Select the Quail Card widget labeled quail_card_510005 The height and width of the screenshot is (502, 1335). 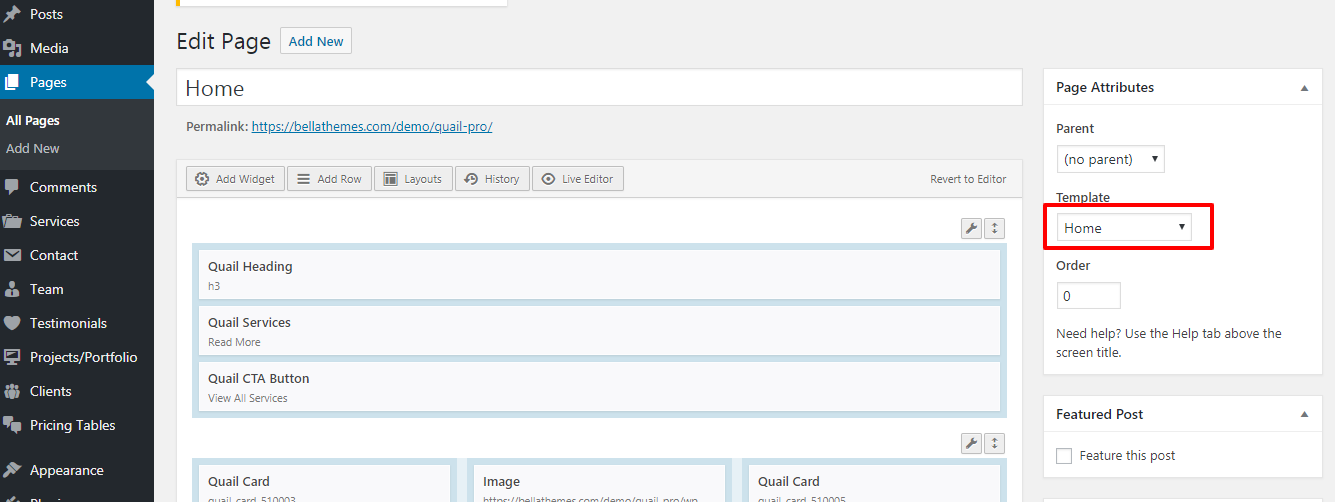coord(874,484)
